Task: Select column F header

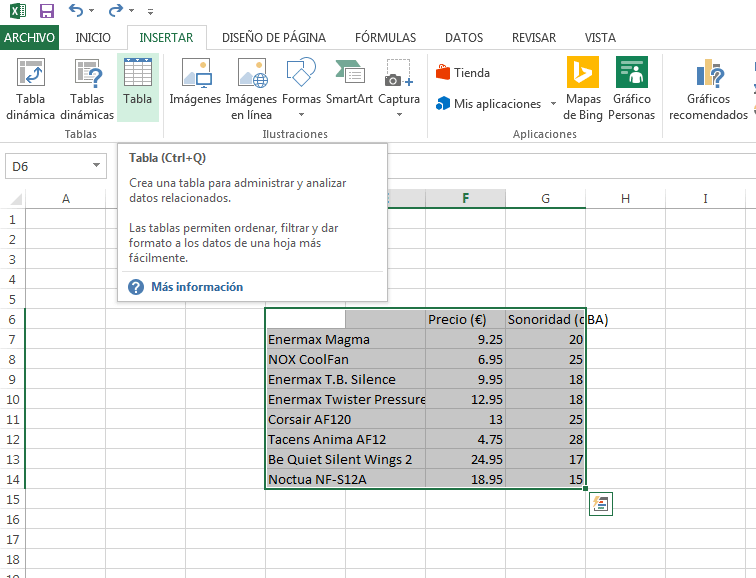Action: (x=465, y=198)
